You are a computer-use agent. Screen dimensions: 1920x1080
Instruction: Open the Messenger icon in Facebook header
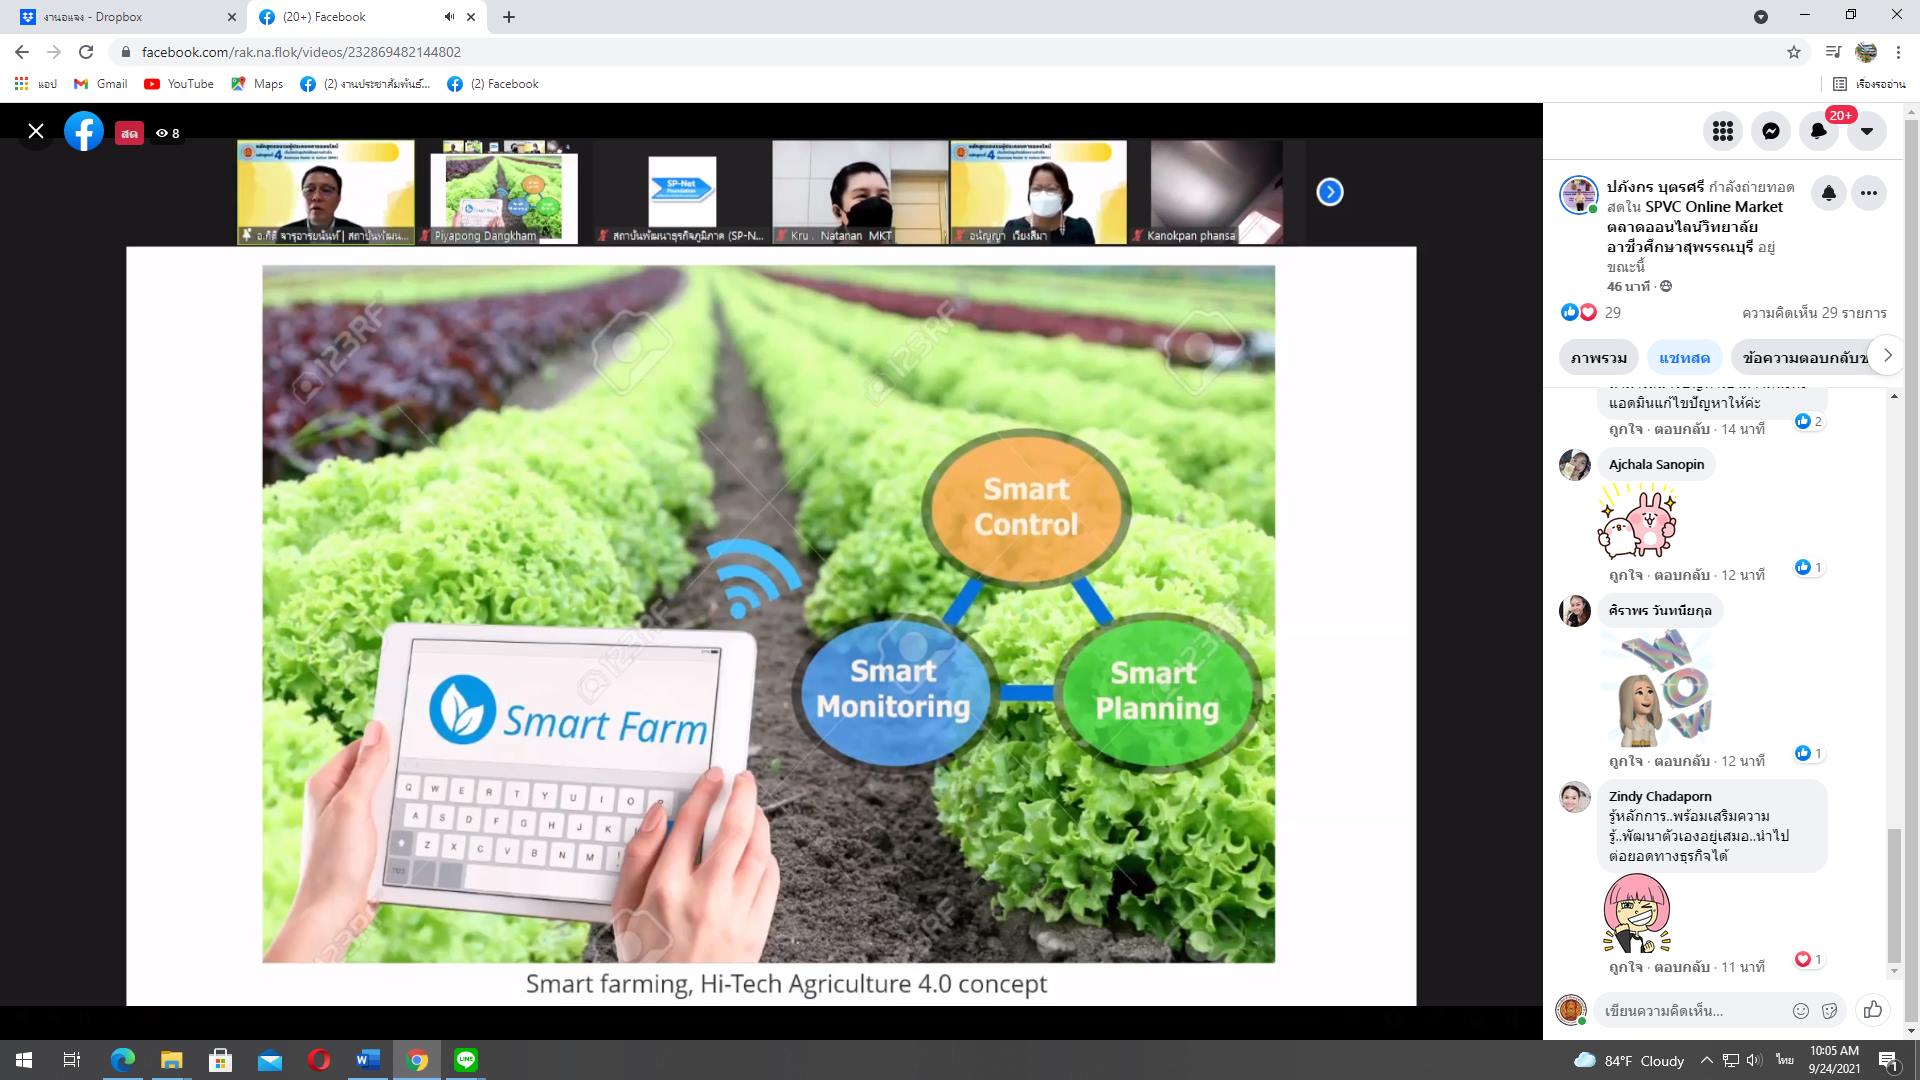1770,131
